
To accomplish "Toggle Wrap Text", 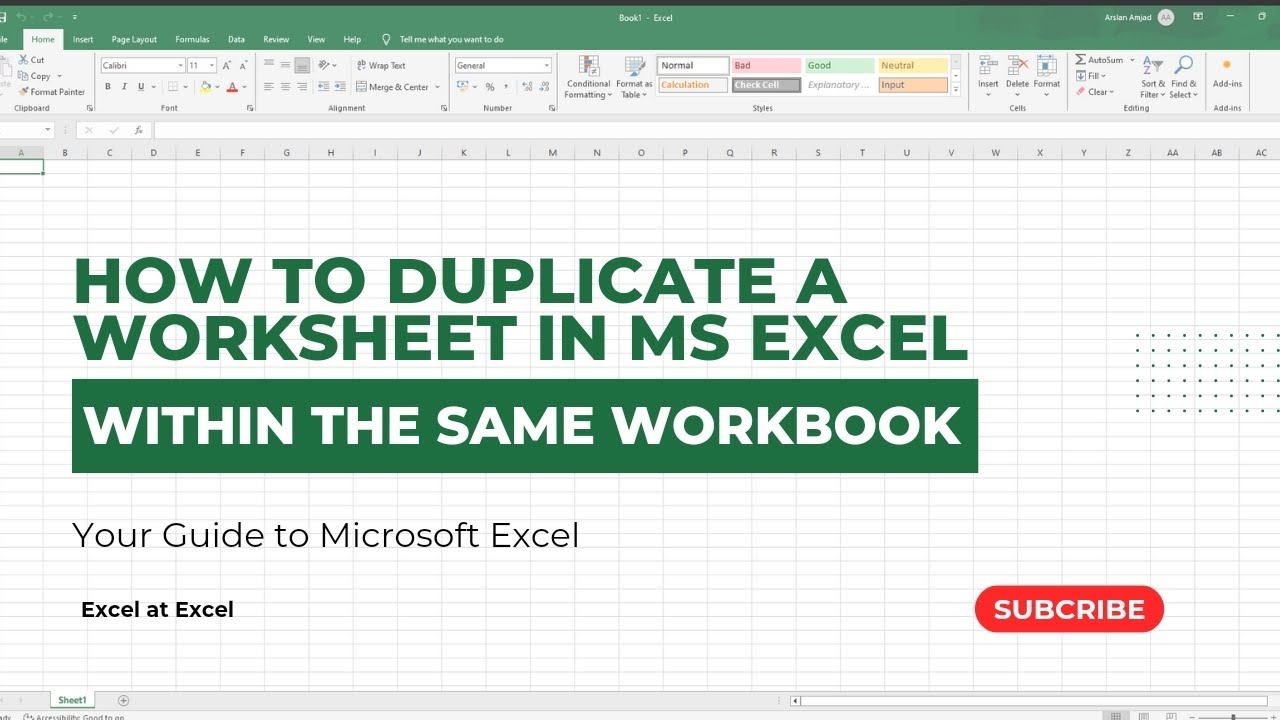I will (381, 65).
